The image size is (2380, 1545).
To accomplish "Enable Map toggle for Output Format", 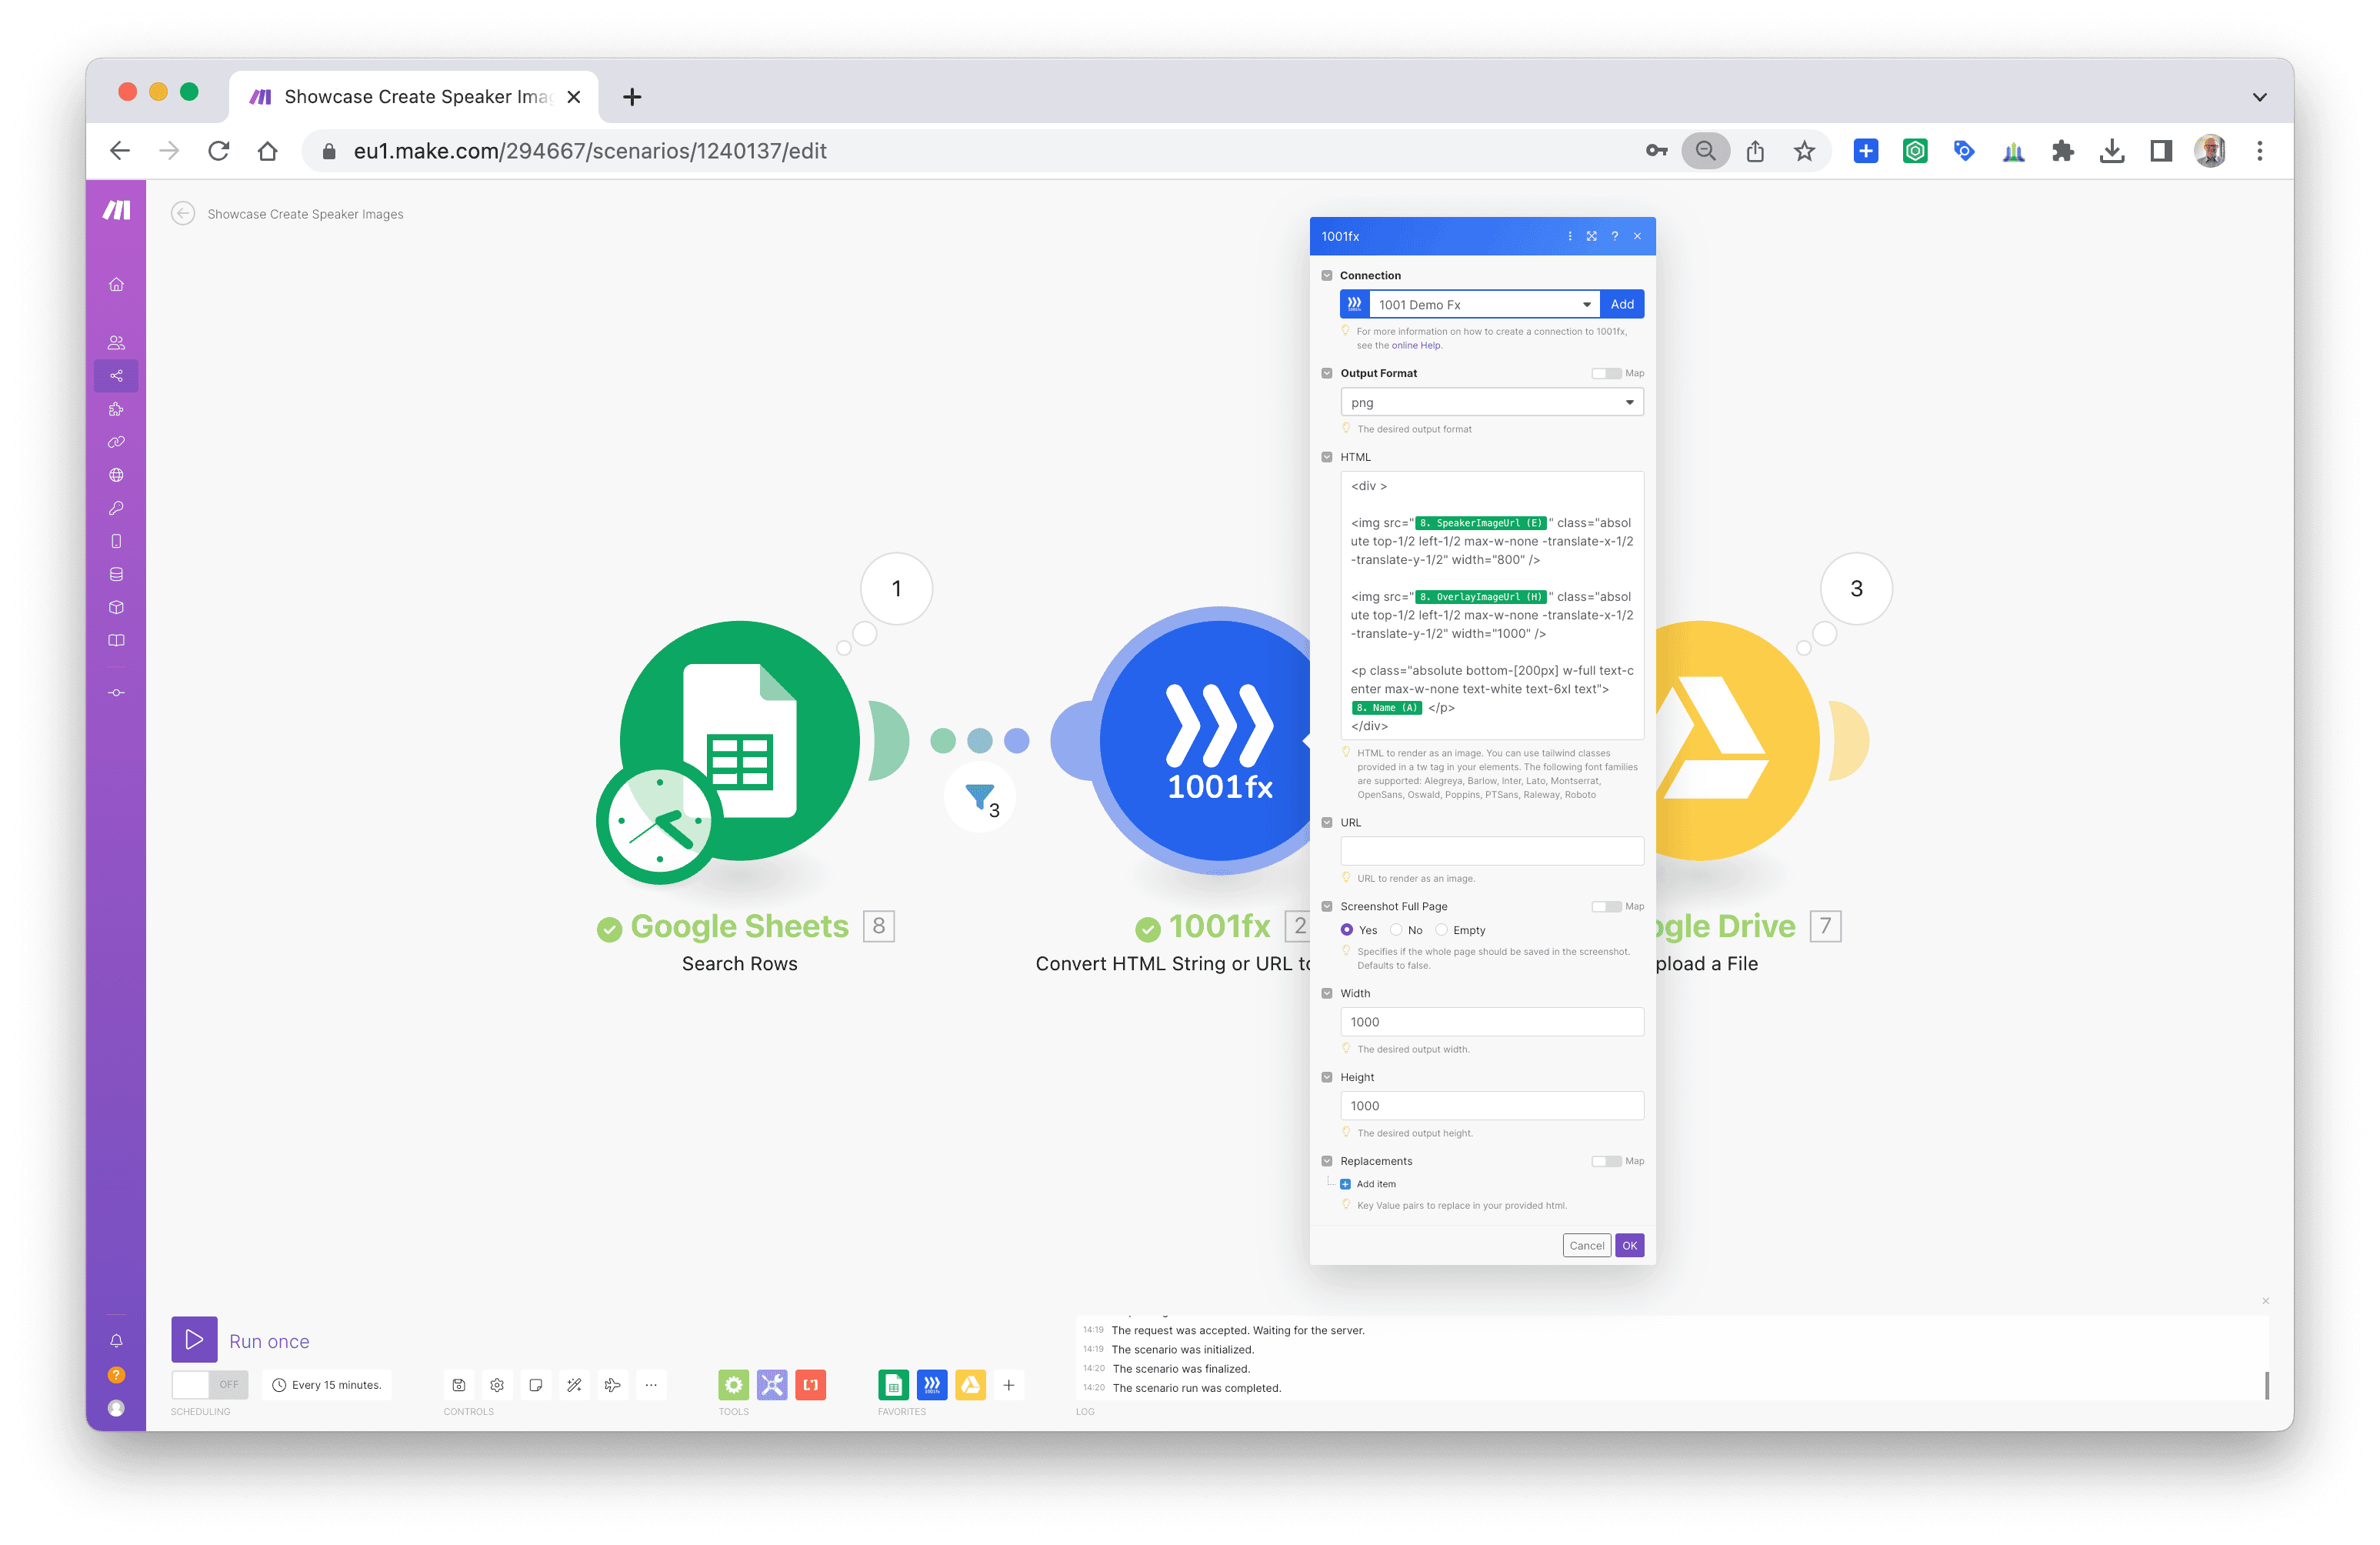I will (1606, 373).
